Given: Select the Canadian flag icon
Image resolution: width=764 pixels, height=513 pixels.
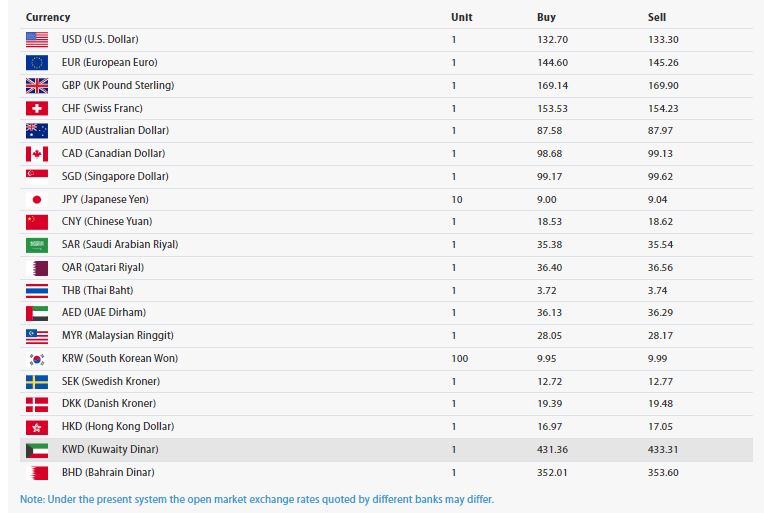Looking at the screenshot, I should coord(37,154).
